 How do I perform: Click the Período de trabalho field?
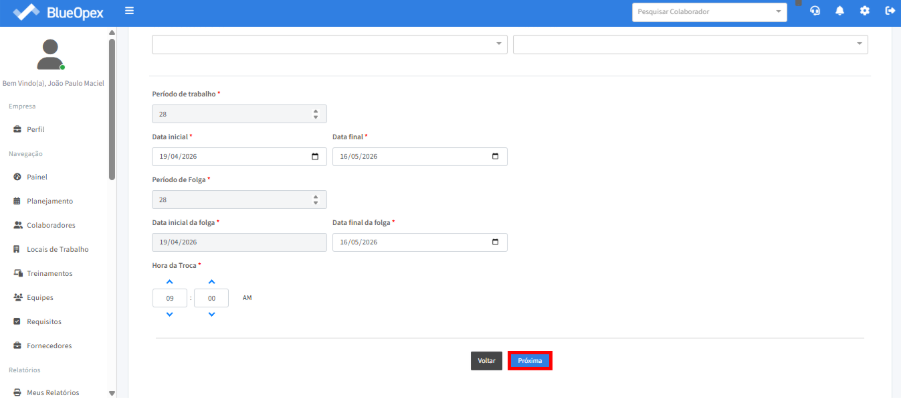[x=239, y=114]
